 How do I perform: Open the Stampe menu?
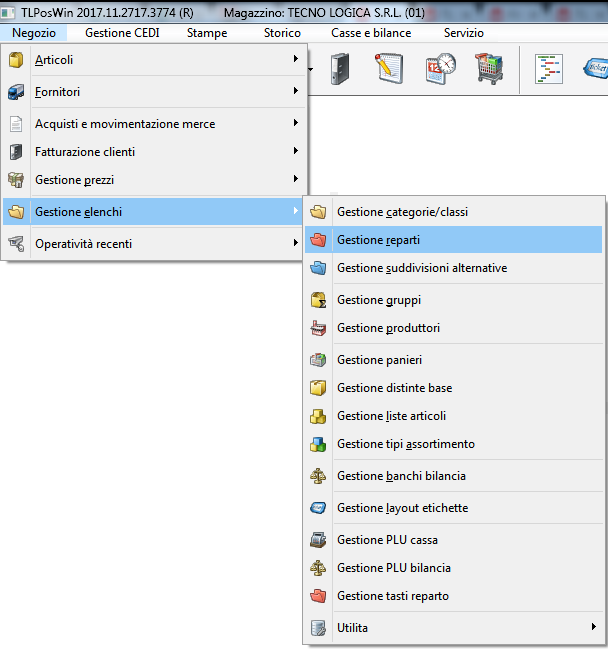206,33
